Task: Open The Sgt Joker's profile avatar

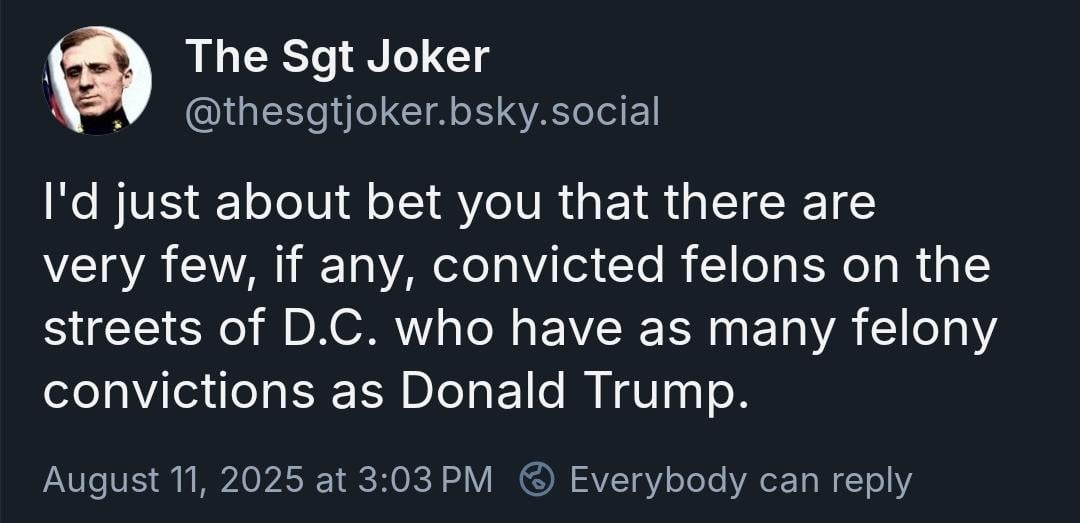Action: [x=97, y=81]
